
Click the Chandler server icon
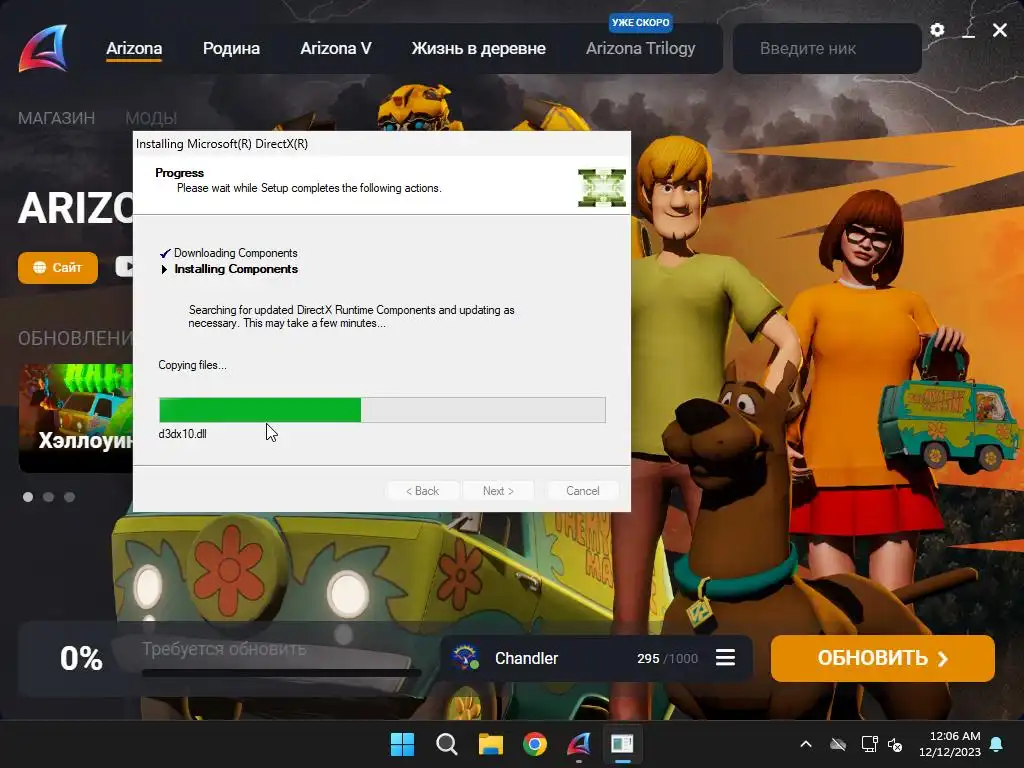pyautogui.click(x=466, y=658)
